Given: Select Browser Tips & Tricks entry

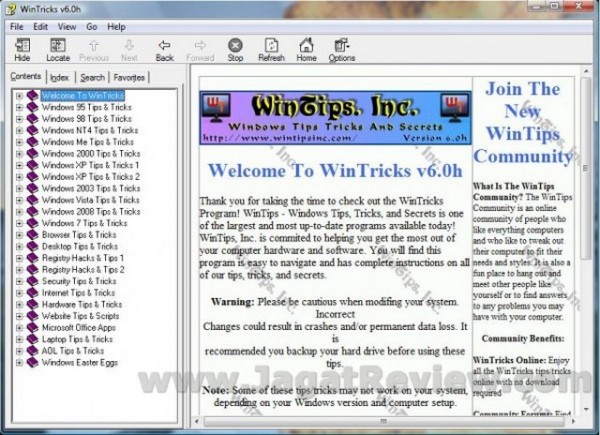Looking at the screenshot, I should 79,235.
